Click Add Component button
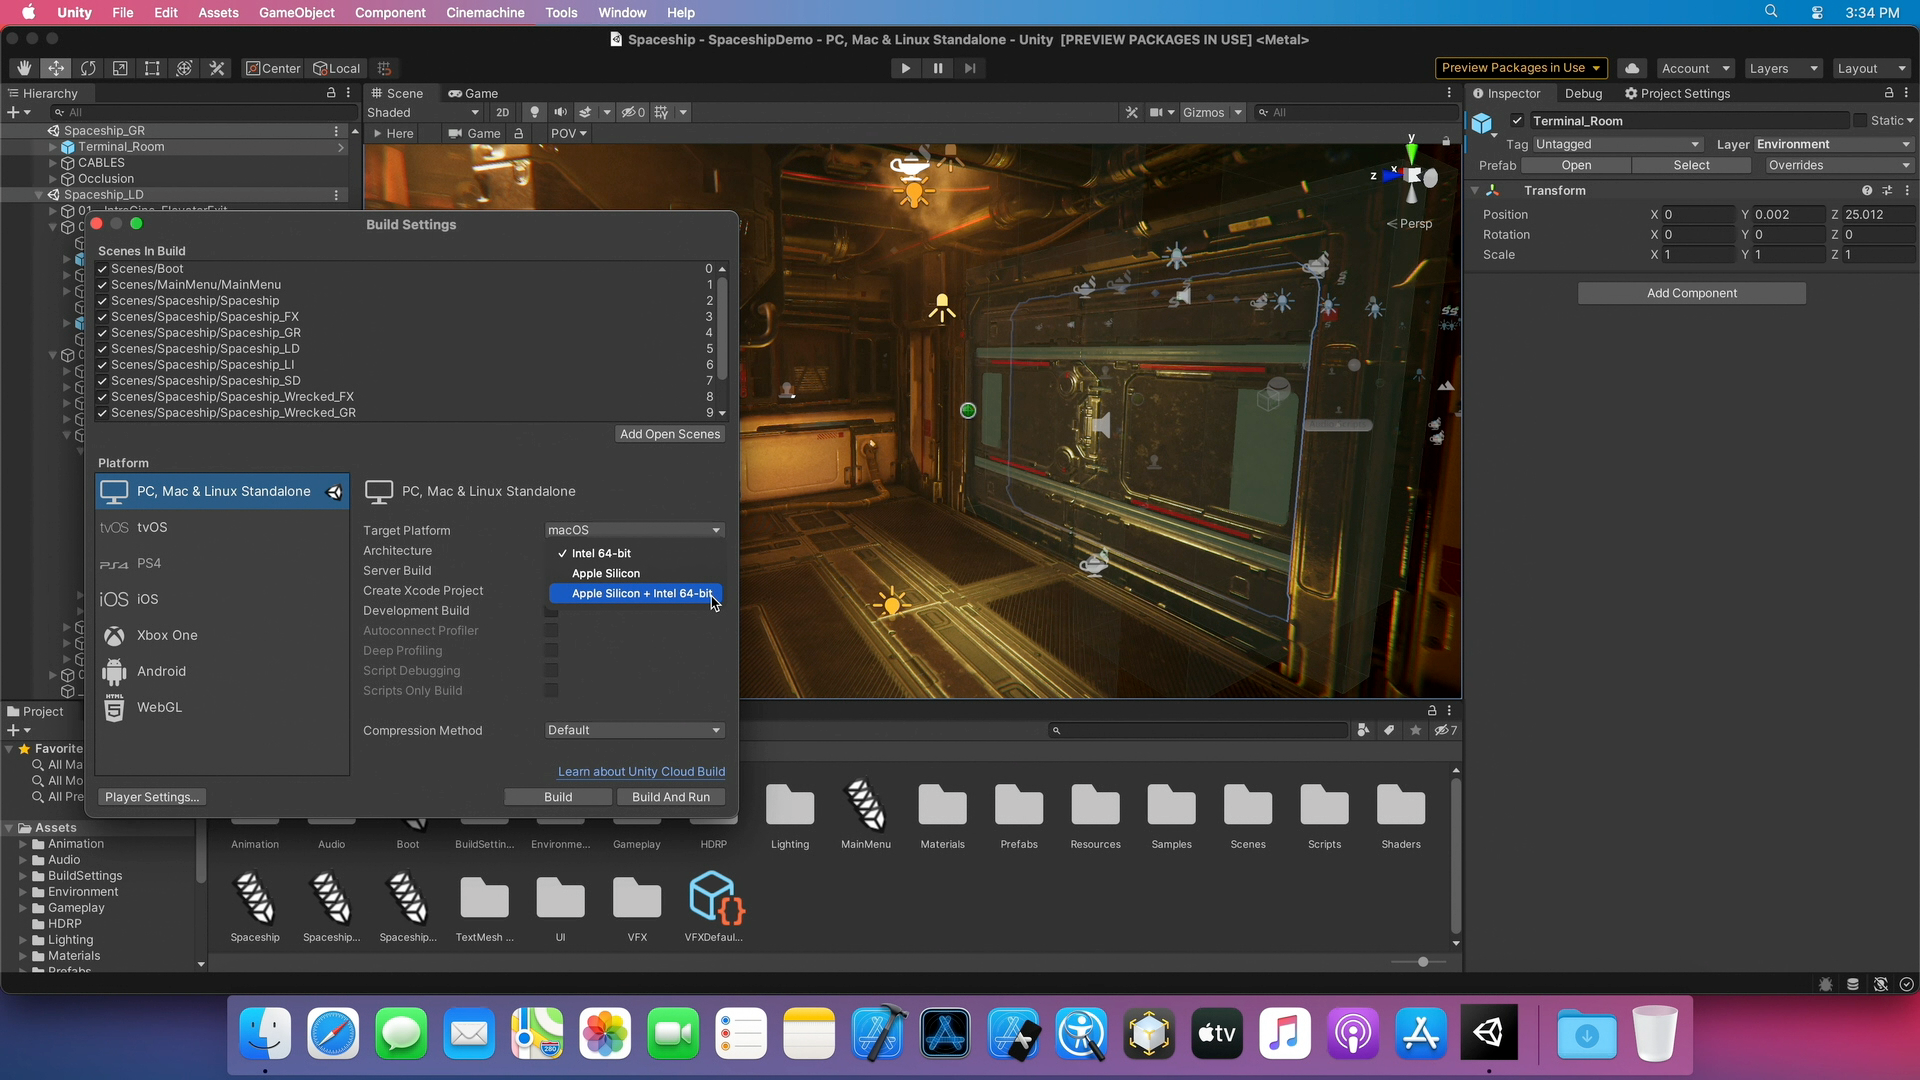Viewport: 1920px width, 1080px height. pyautogui.click(x=1692, y=293)
